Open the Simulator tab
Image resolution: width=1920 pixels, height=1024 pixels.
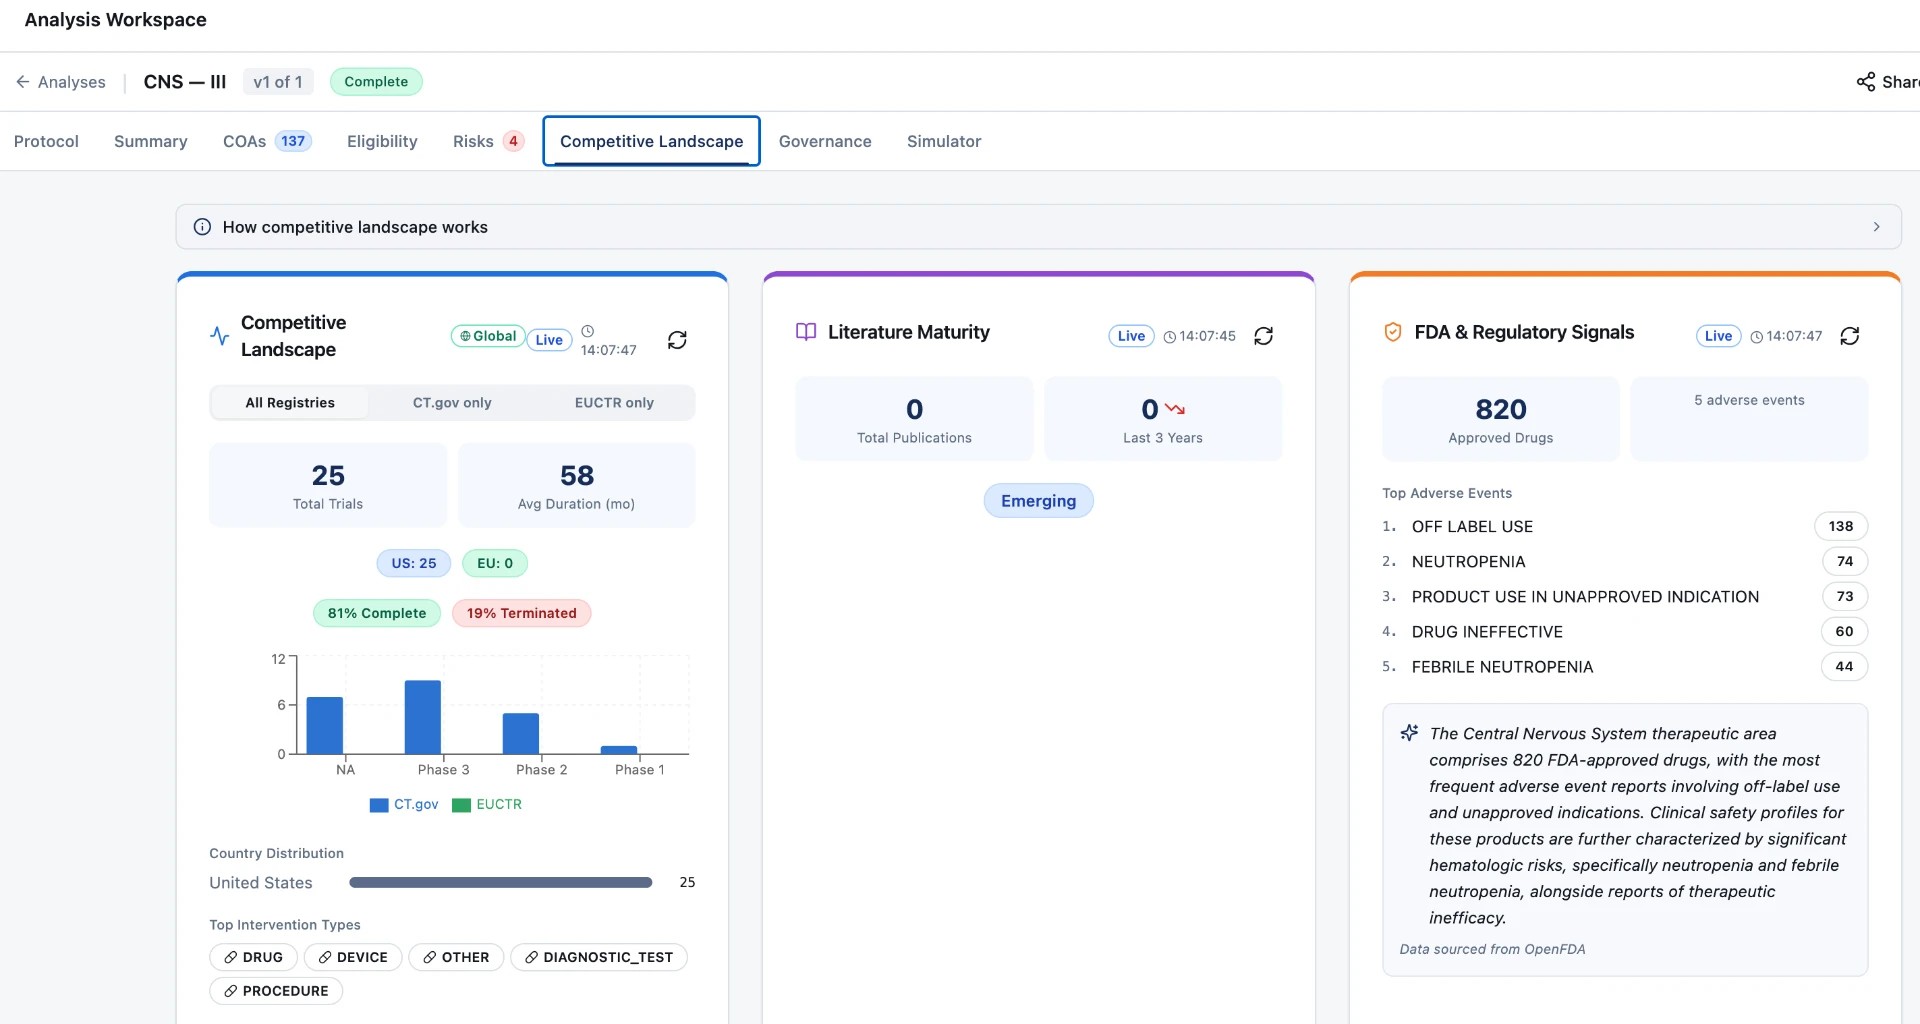[x=944, y=142]
